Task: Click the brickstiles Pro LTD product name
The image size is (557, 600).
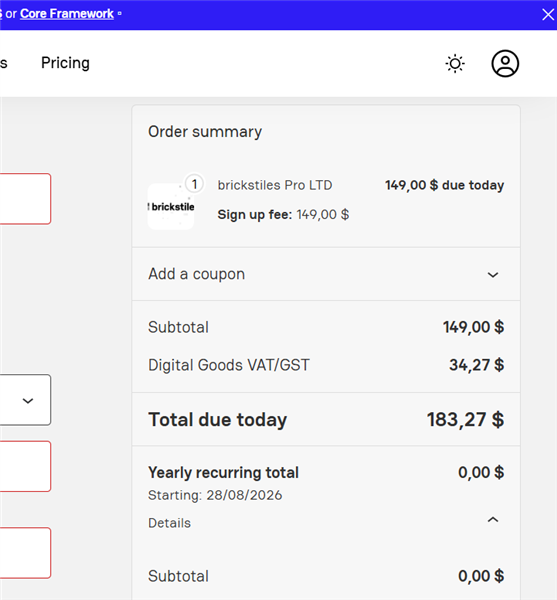Action: [275, 185]
